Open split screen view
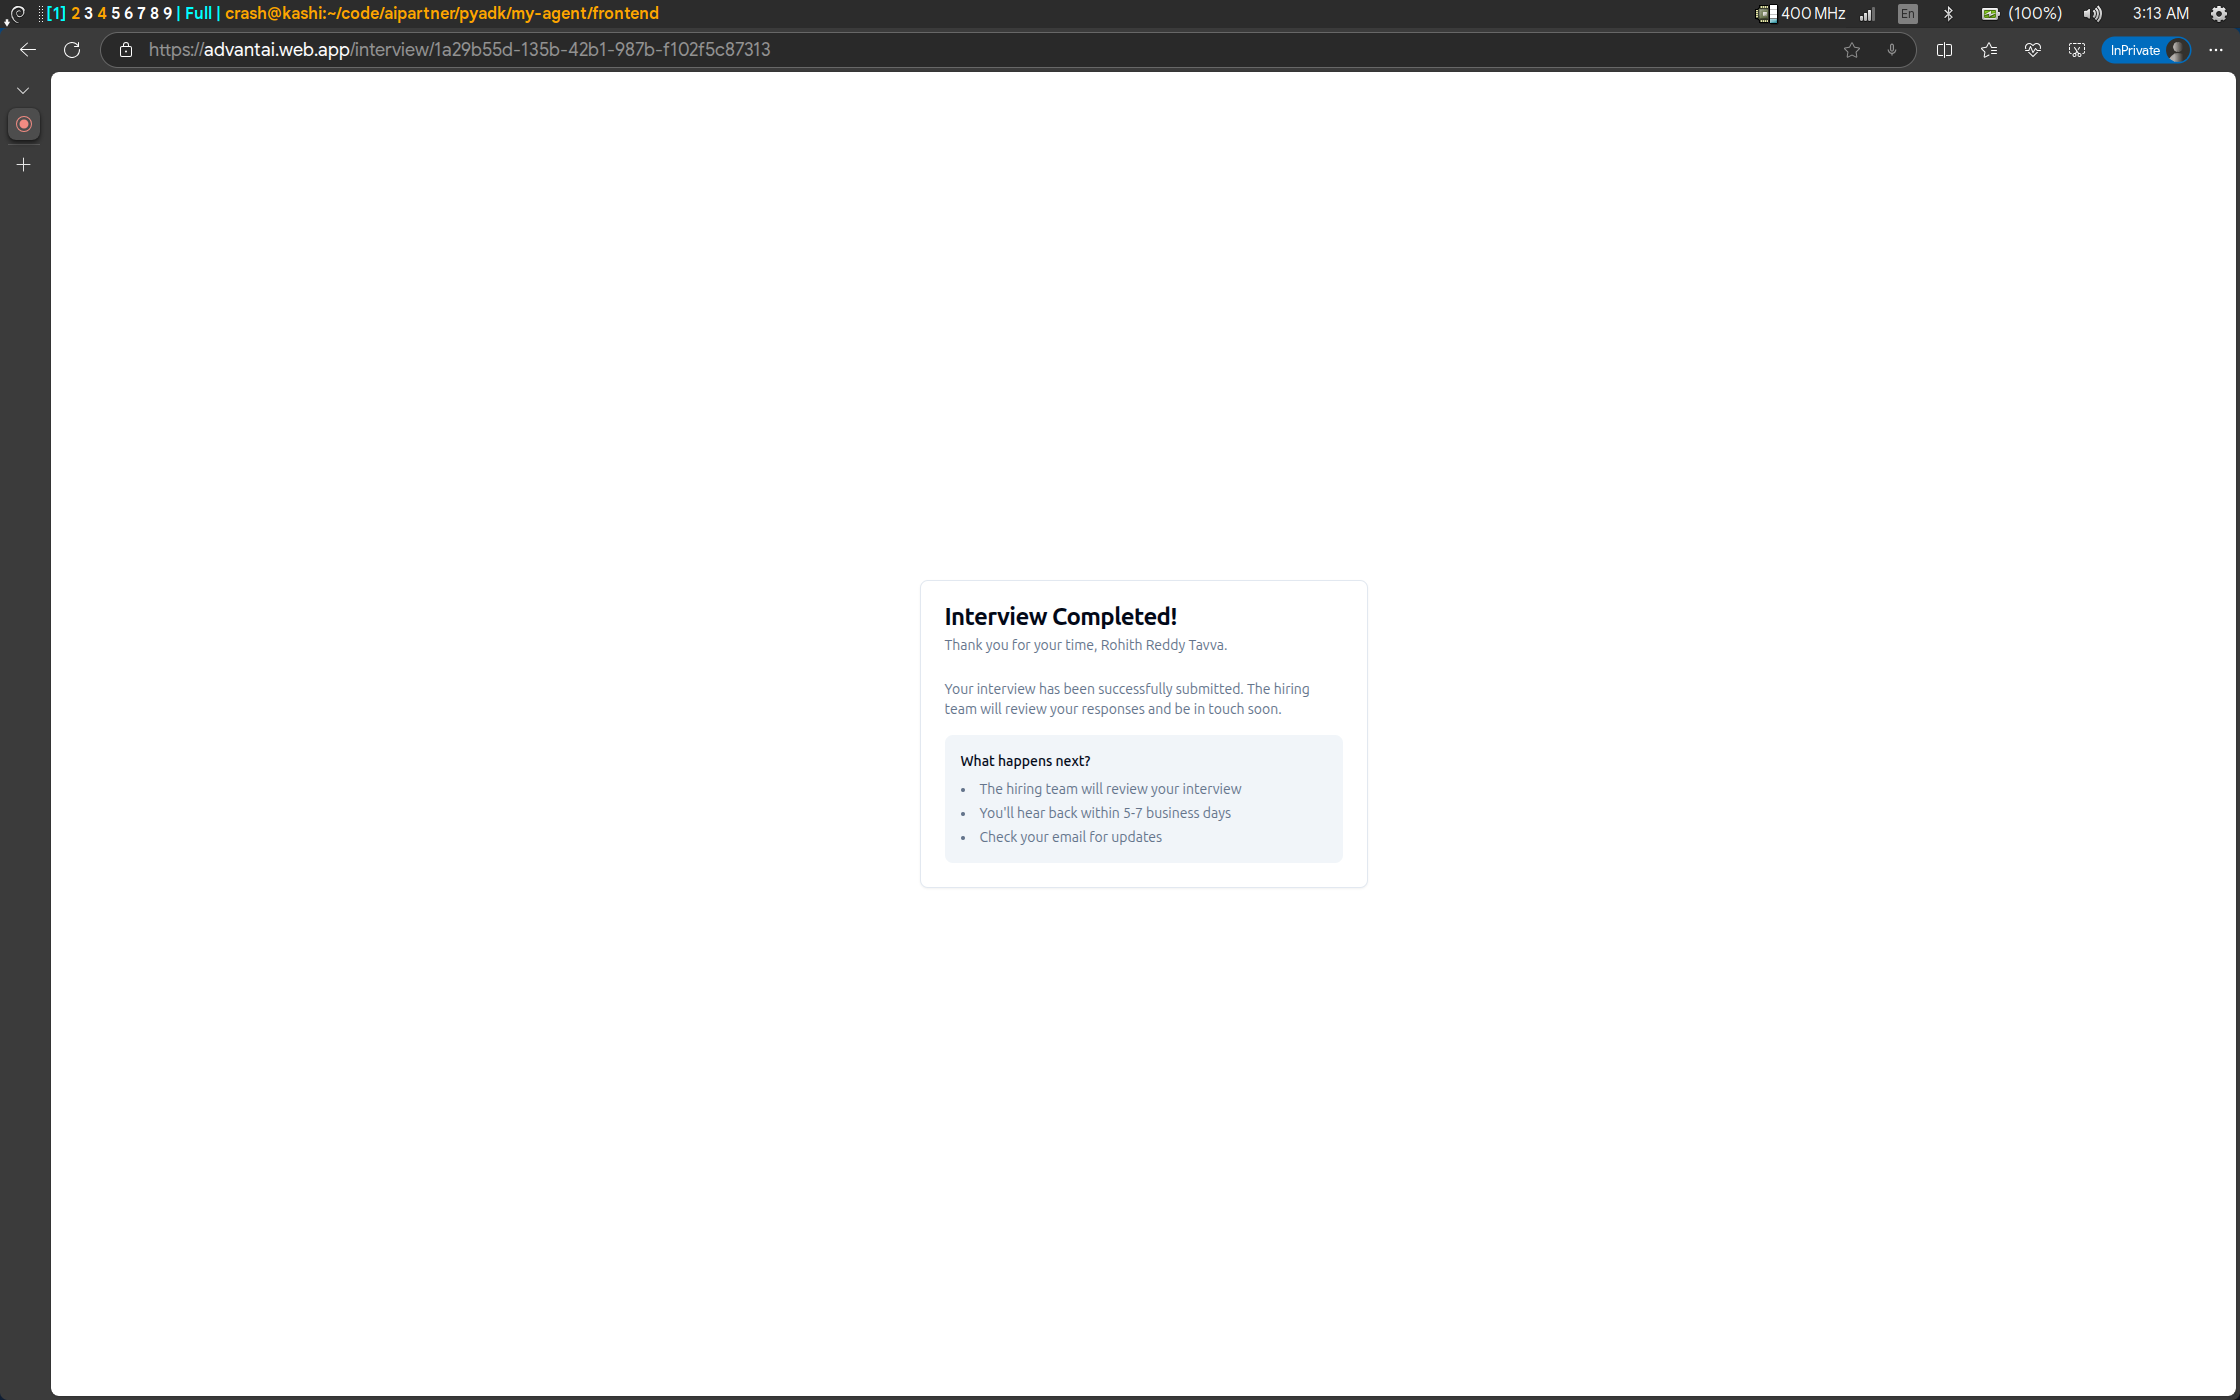This screenshot has height=1400, width=2240. [x=1944, y=50]
